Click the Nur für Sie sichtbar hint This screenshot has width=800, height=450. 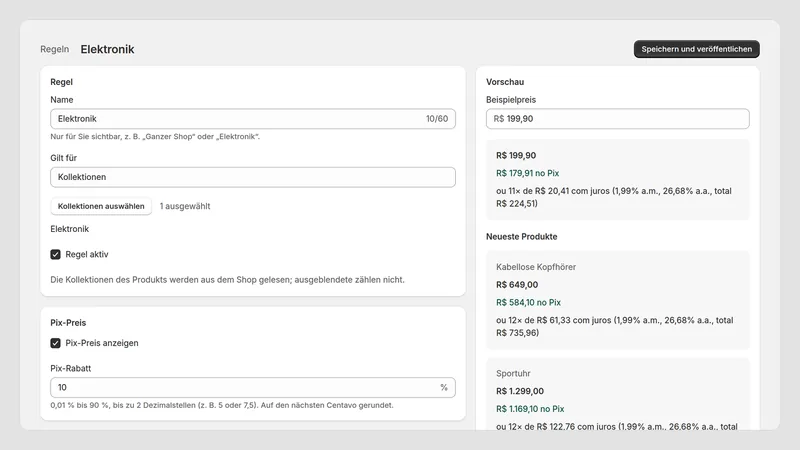155,136
